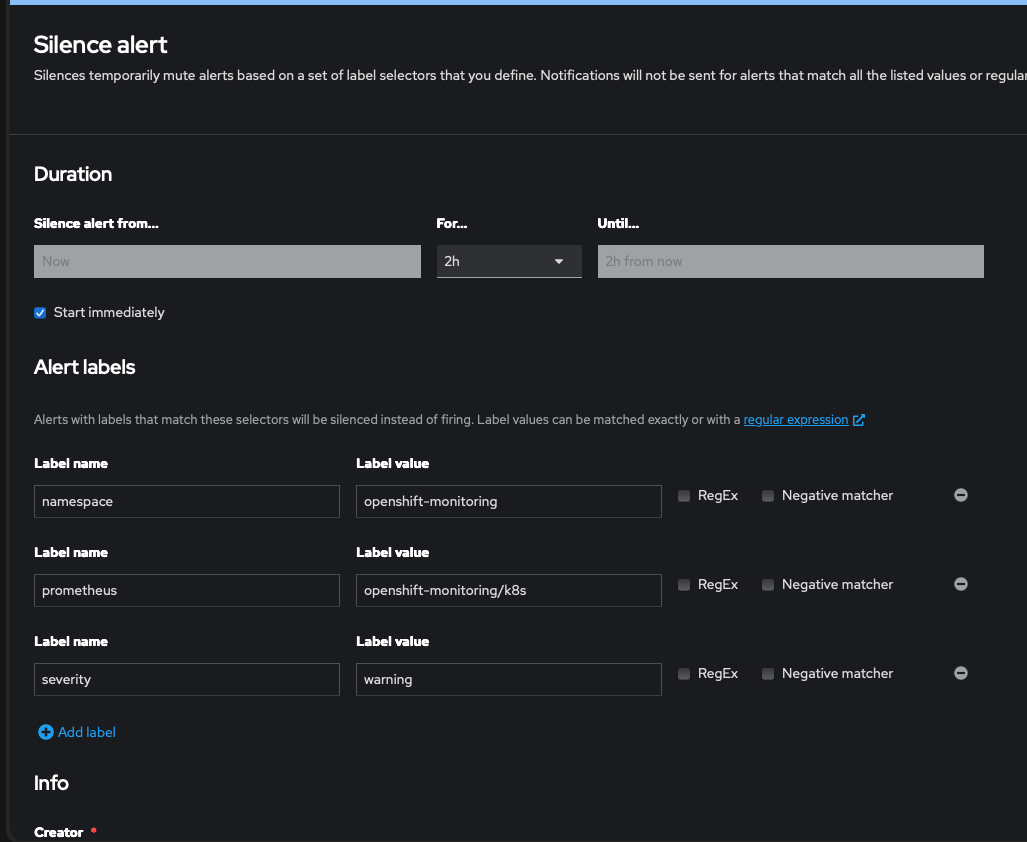Uncheck the Start immediately checkbox
Screen dimensions: 1027x842
click(40, 313)
